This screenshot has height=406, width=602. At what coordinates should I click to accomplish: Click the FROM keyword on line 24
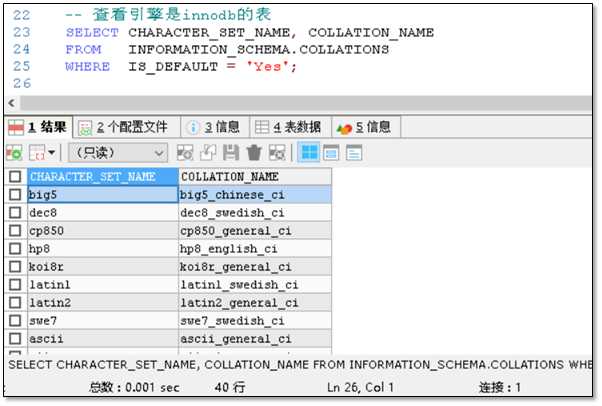[83, 50]
